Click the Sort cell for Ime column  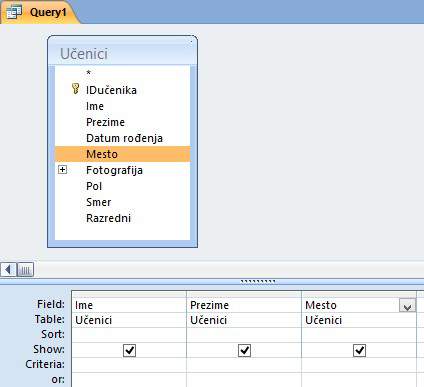click(x=129, y=335)
